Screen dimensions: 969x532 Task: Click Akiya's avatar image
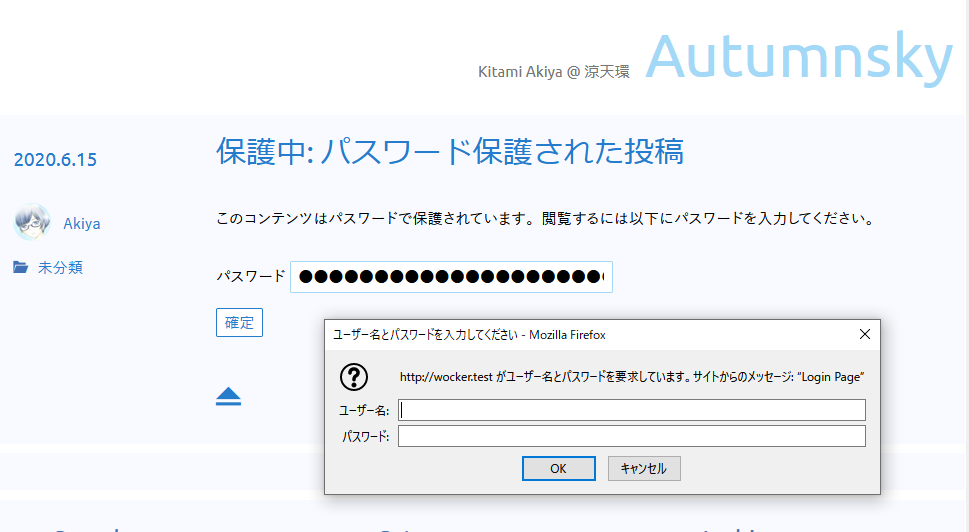click(x=32, y=223)
